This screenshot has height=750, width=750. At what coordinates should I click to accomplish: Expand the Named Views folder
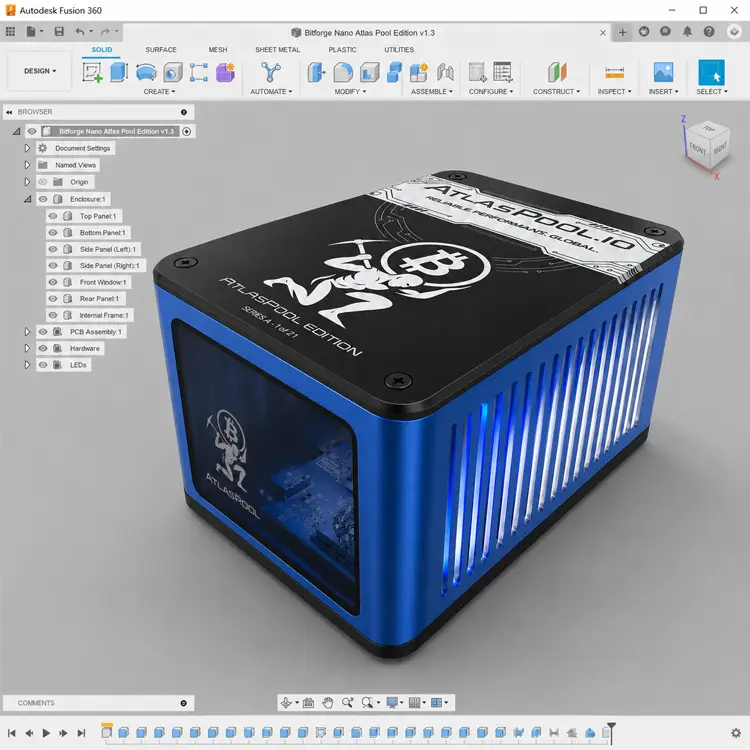pyautogui.click(x=27, y=165)
